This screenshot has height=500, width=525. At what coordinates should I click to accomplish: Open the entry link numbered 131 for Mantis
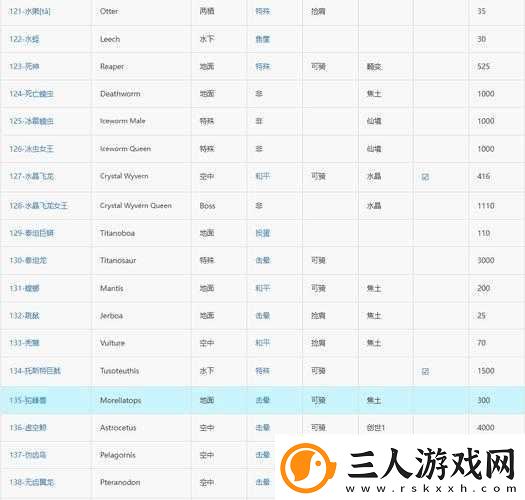click(x=24, y=288)
